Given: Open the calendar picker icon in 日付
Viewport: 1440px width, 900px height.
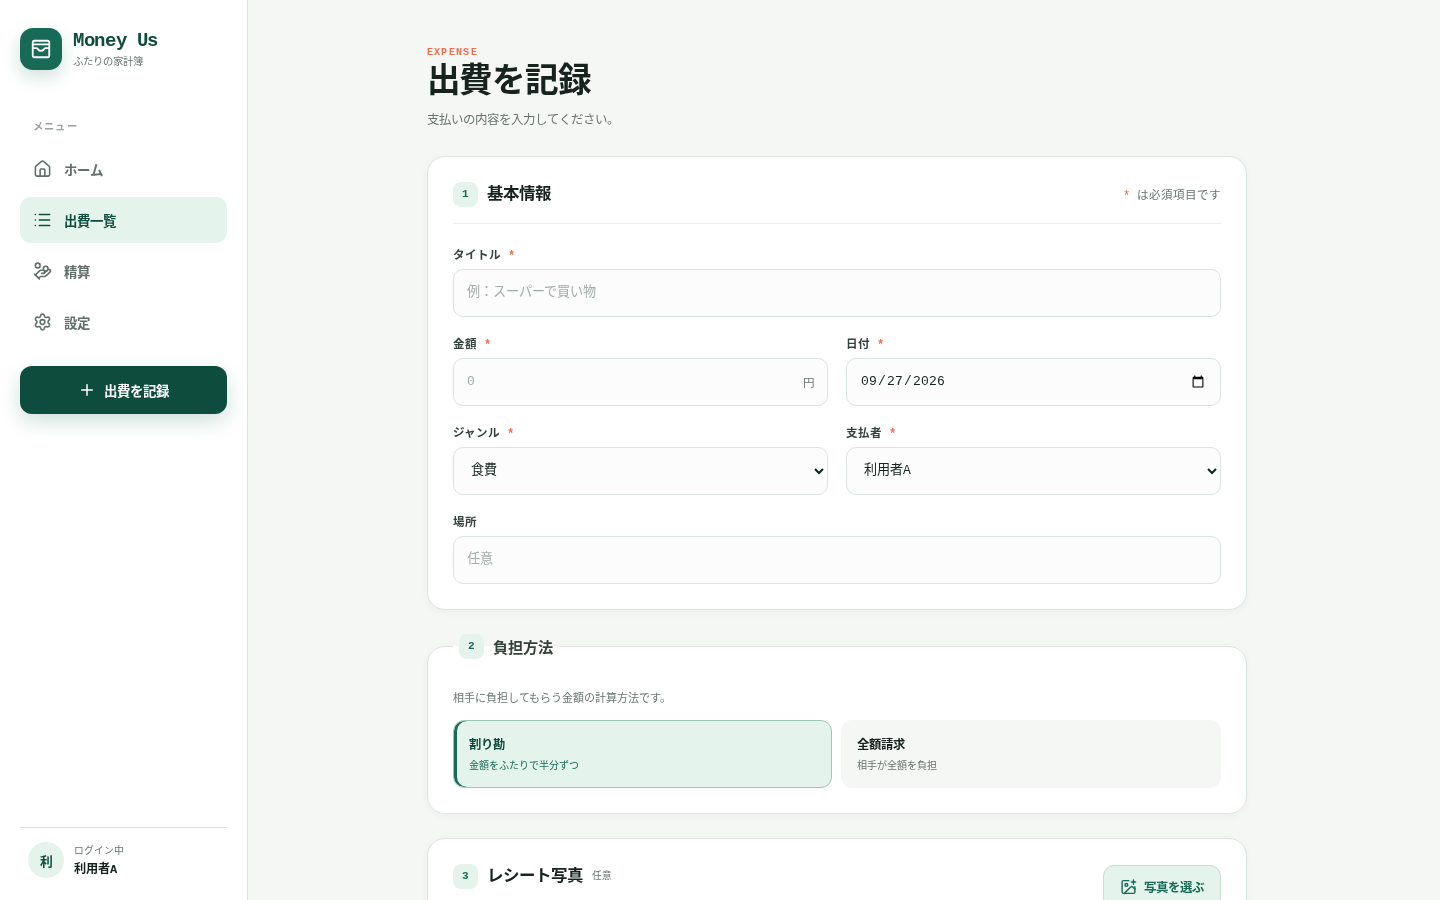Looking at the screenshot, I should 1198,382.
